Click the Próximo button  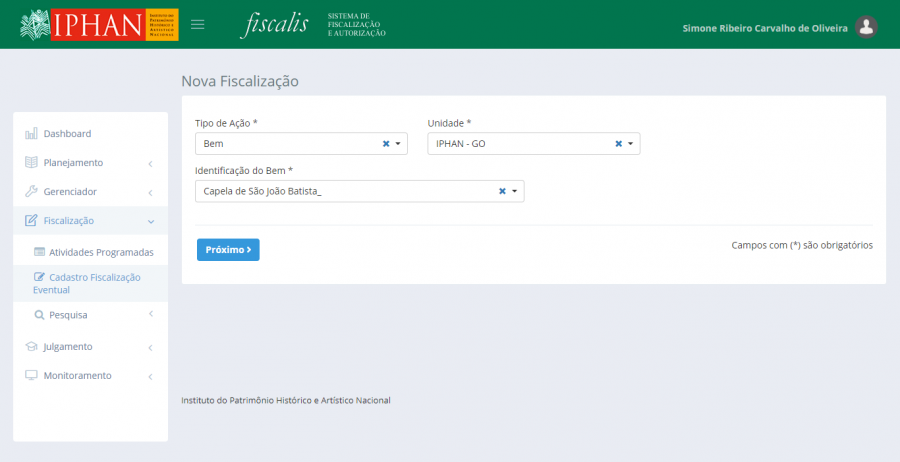click(x=228, y=250)
